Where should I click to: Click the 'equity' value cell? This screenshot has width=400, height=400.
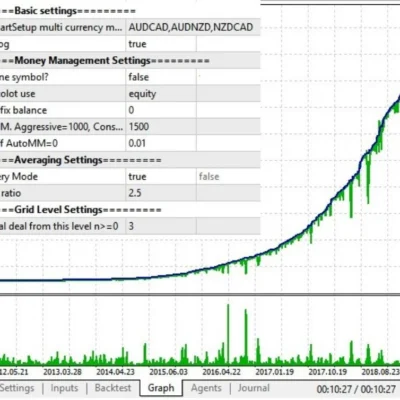point(142,94)
